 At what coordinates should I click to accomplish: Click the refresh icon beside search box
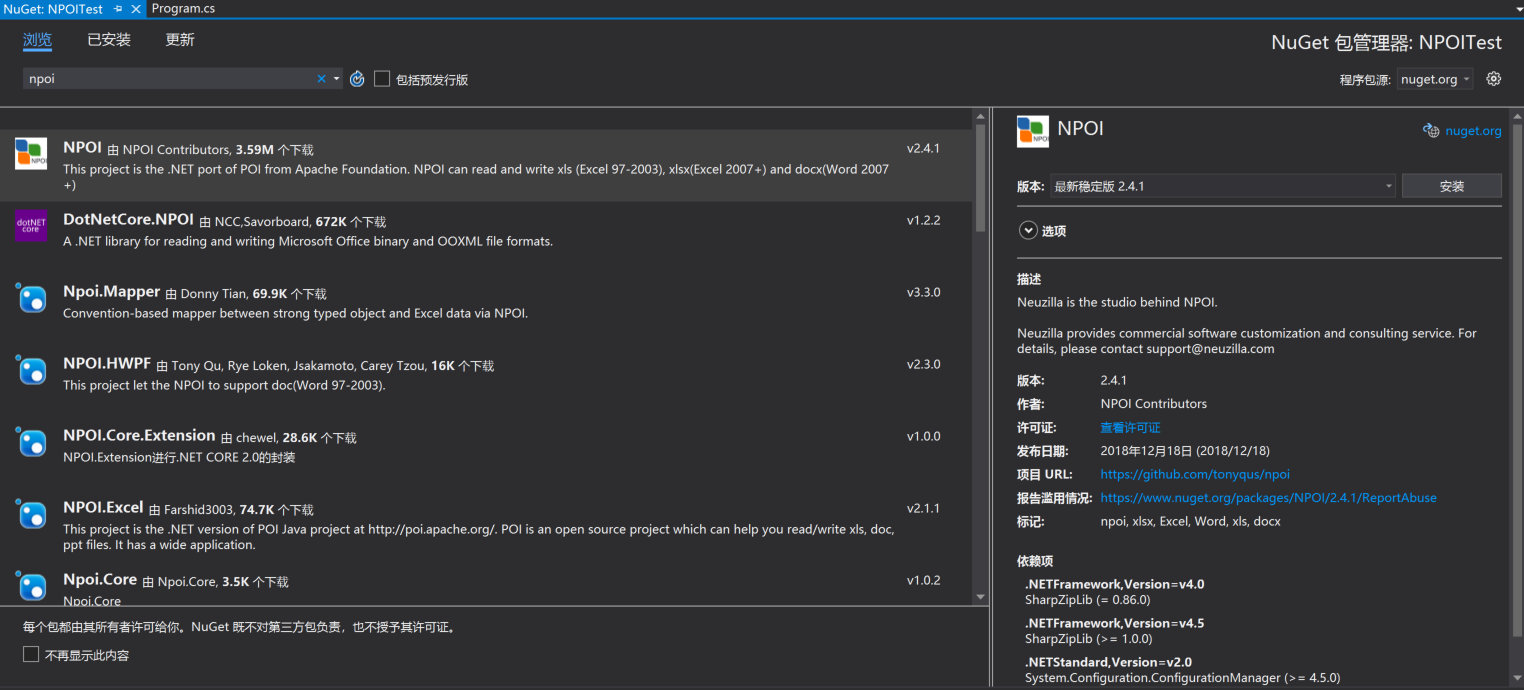(357, 79)
